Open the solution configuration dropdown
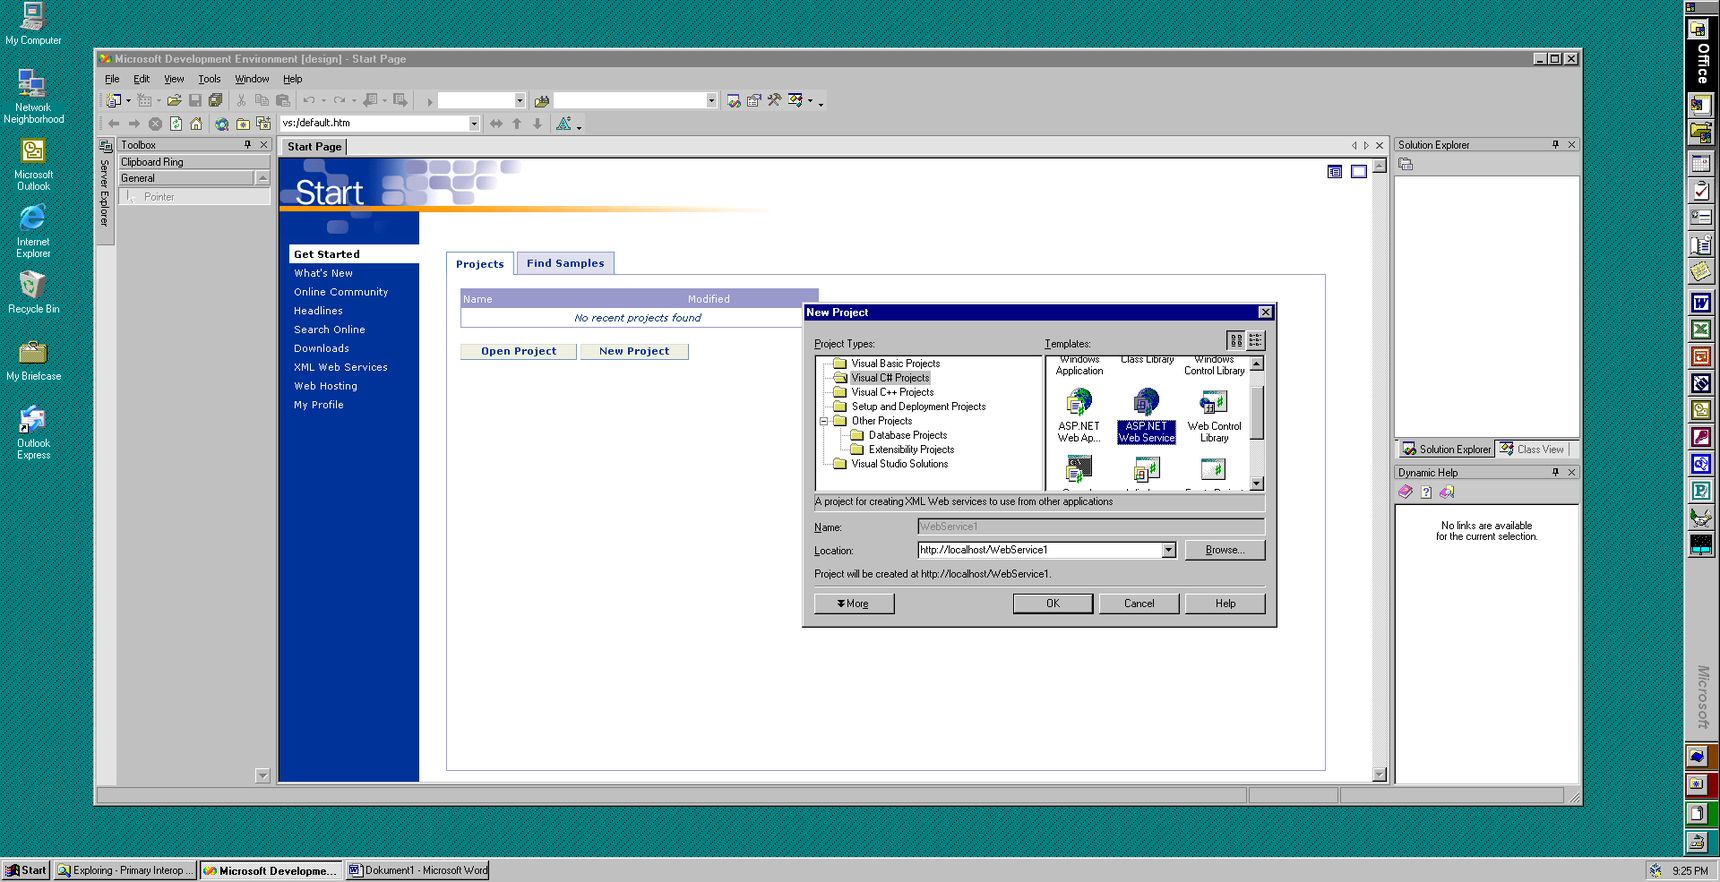Viewport: 1720px width, 882px height. tap(520, 101)
